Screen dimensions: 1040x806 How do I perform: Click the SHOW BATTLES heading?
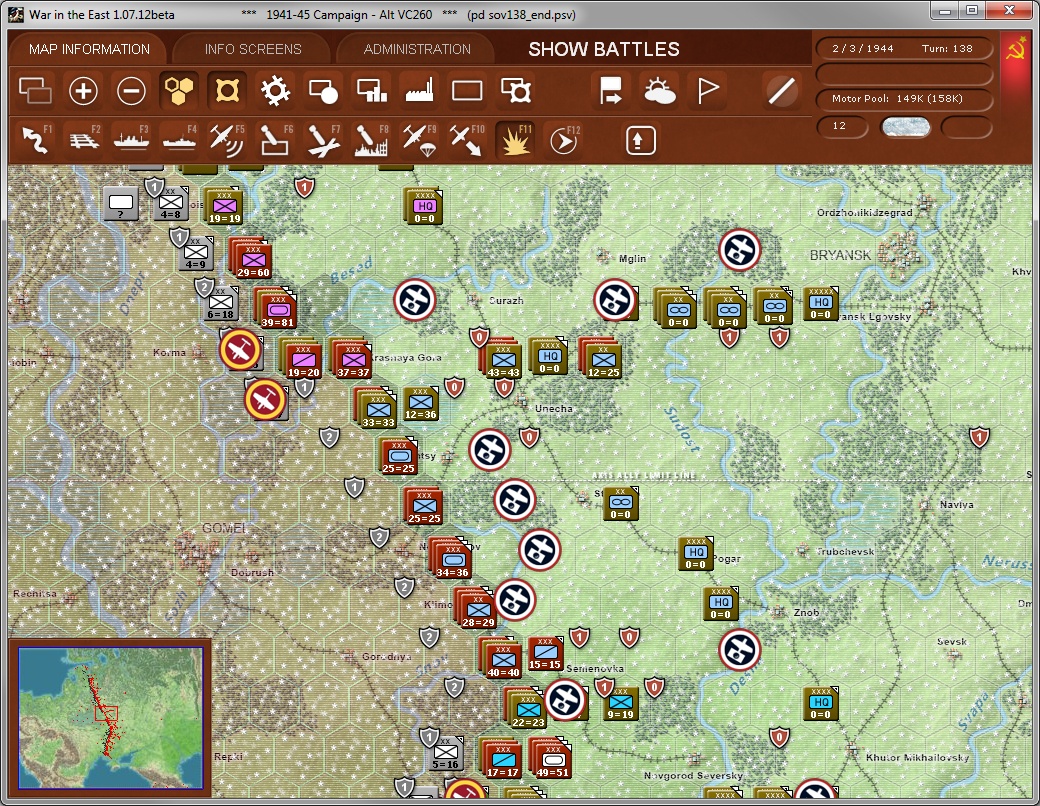pyautogui.click(x=604, y=49)
